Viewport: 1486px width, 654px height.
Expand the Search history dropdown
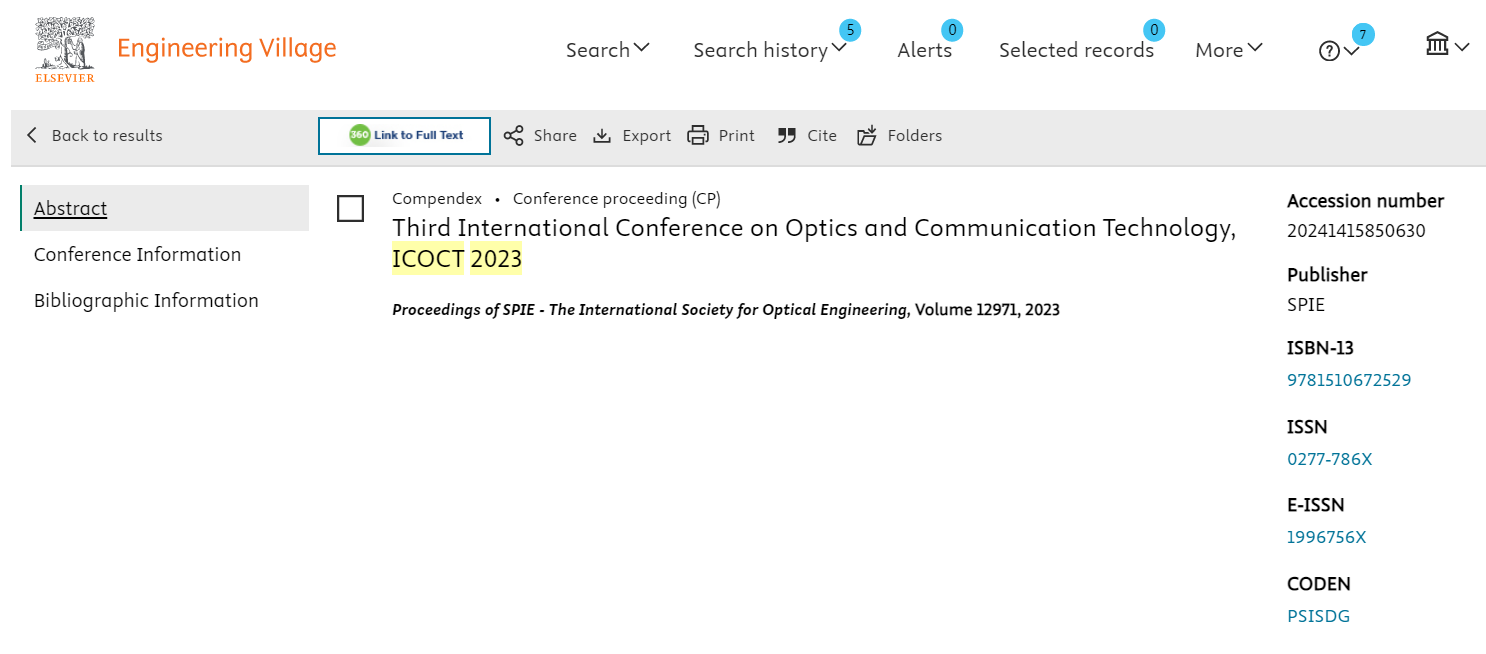770,49
